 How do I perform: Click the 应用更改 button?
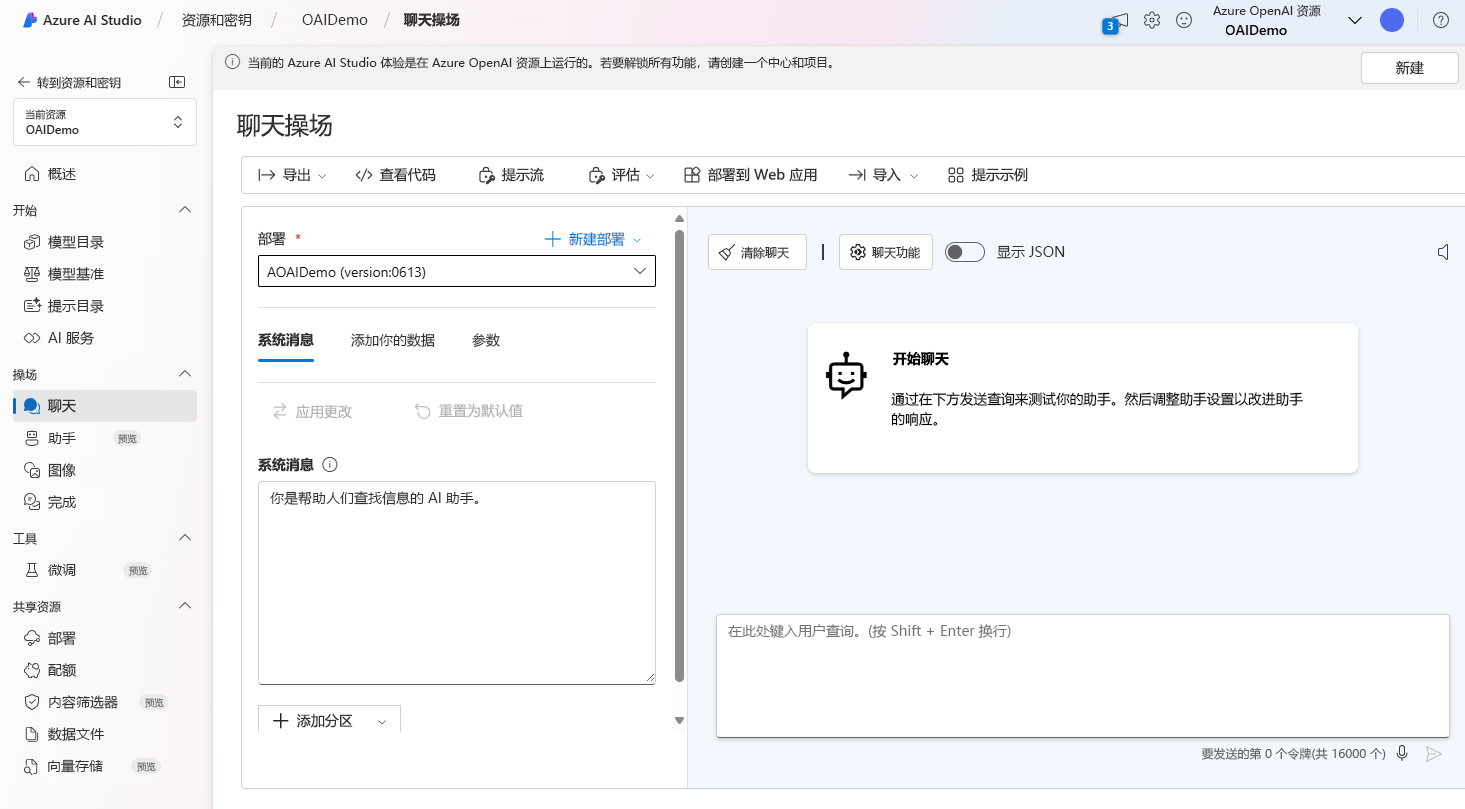pos(312,411)
